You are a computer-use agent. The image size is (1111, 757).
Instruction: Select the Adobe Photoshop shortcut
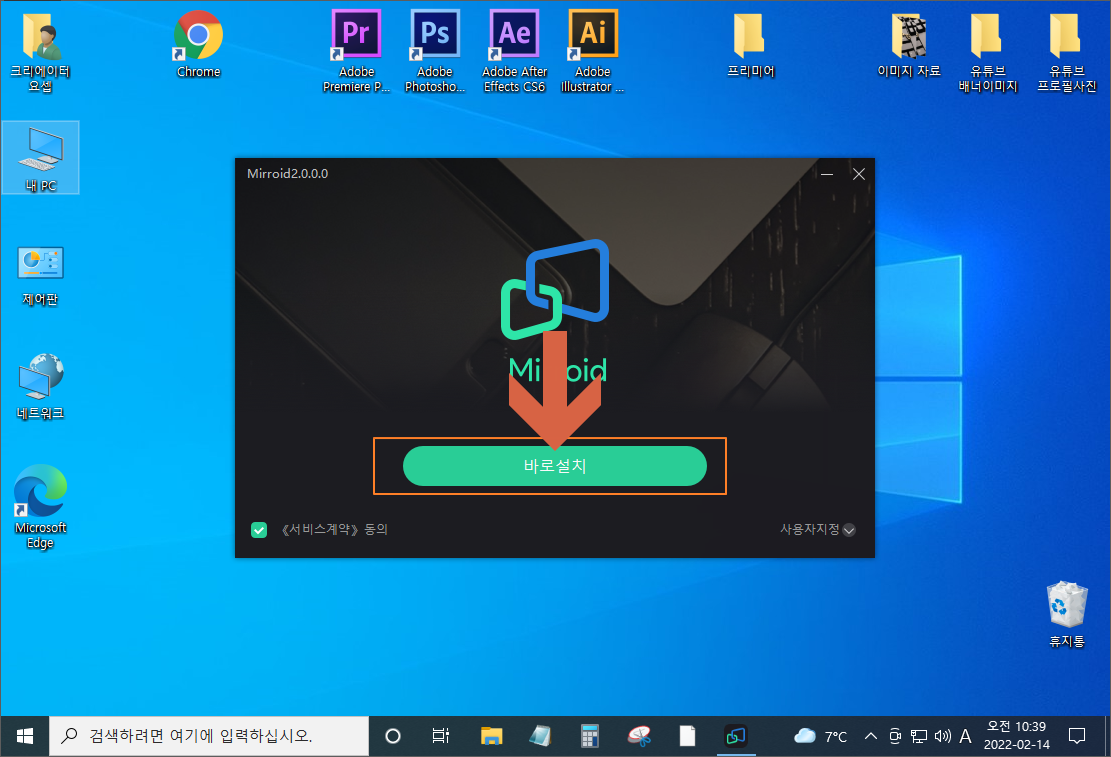click(x=435, y=52)
